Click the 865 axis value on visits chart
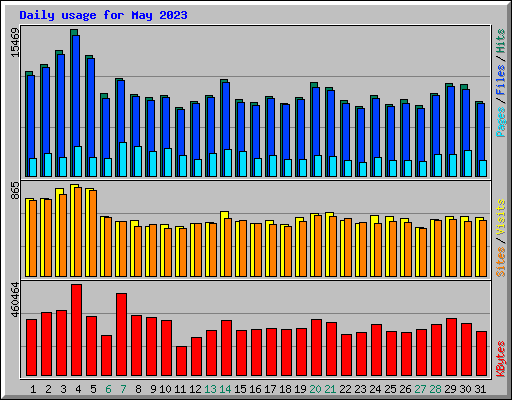This screenshot has height=400, width=512. click(15, 191)
